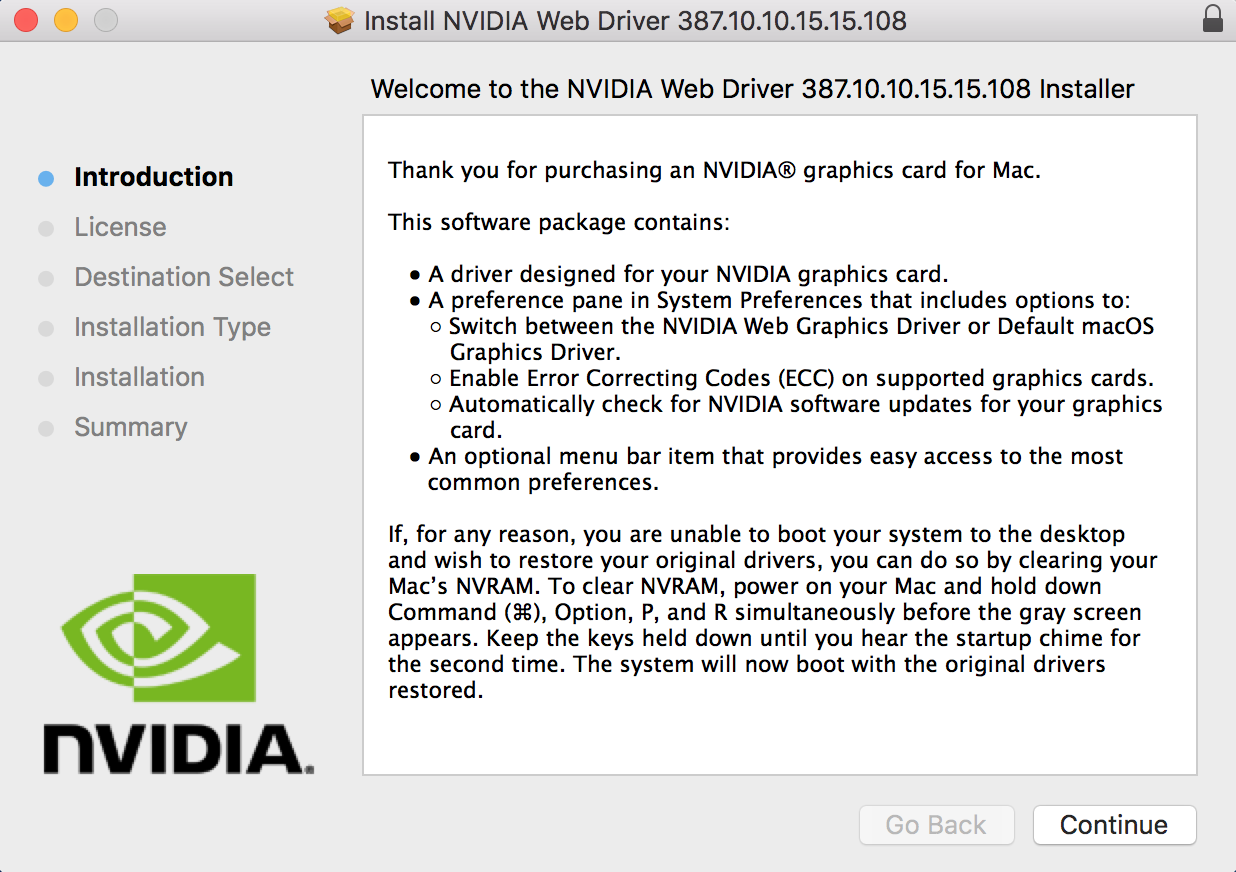Select the Introduction step in sidebar
Screen dimensions: 1236x872
(153, 177)
